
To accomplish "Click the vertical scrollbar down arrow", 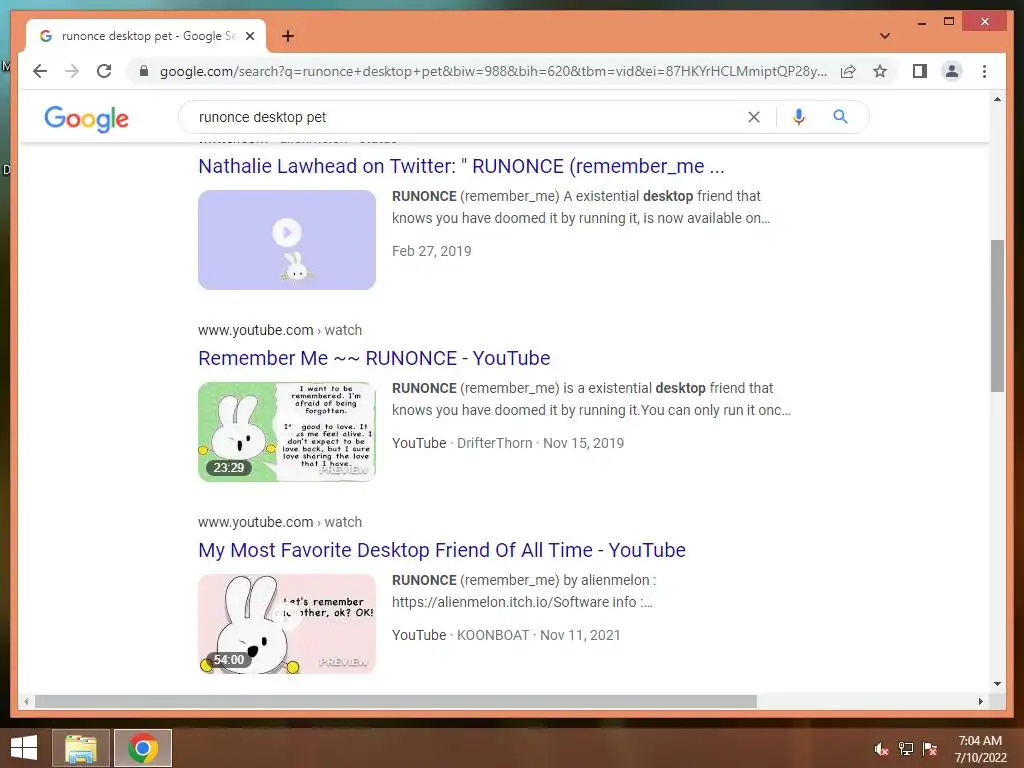I will (x=997, y=684).
